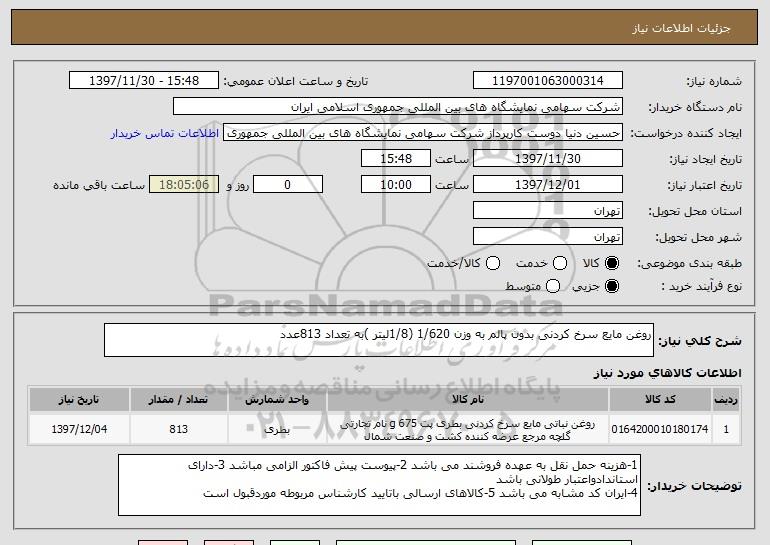Click the واحد شمارش column header
The width and height of the screenshot is (770, 545).
point(277,400)
